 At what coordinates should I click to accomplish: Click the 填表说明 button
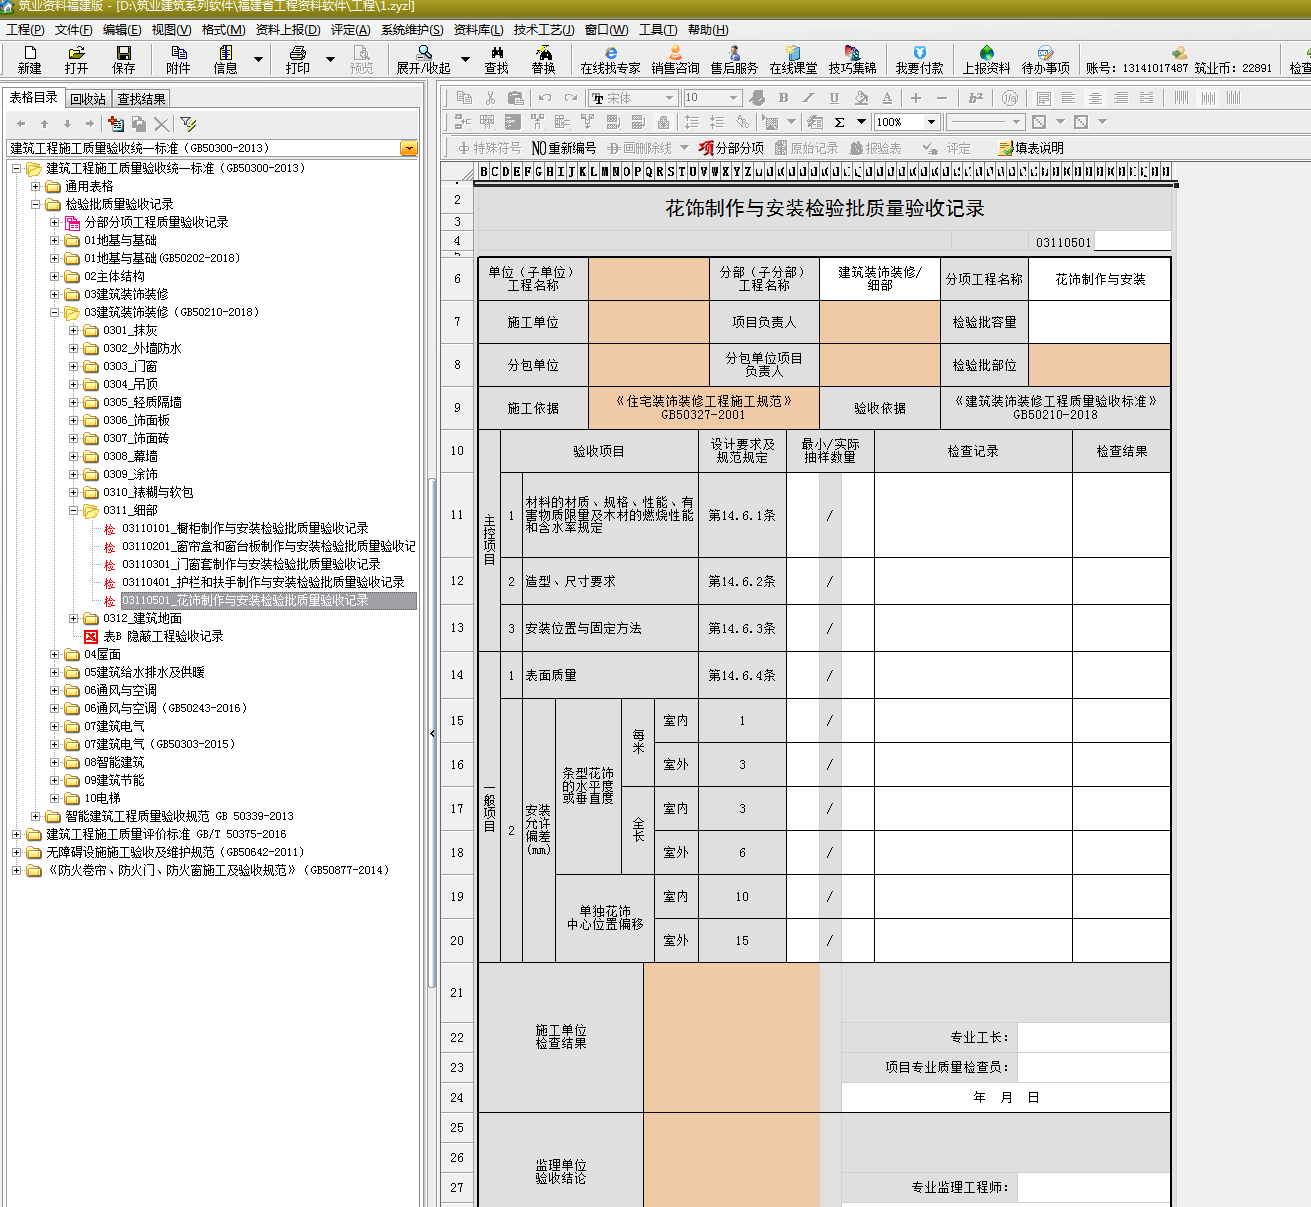point(1031,148)
